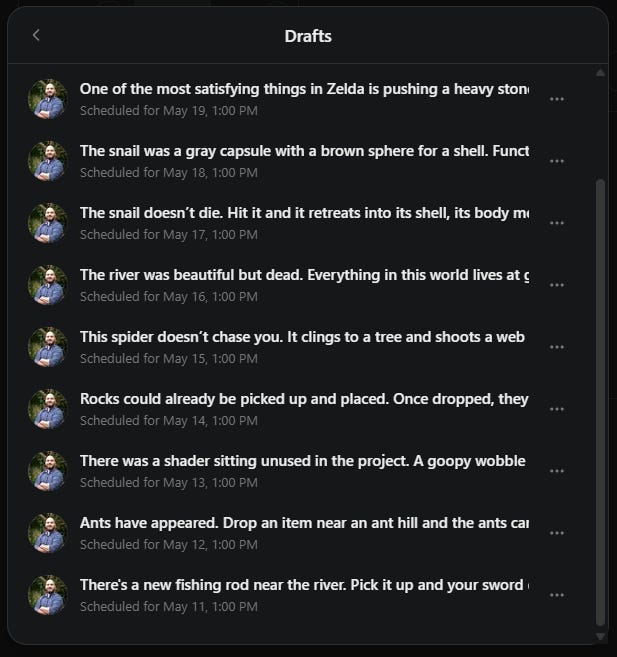The height and width of the screenshot is (657, 617).
Task: Click the scroll down arrow
Action: (x=600, y=636)
